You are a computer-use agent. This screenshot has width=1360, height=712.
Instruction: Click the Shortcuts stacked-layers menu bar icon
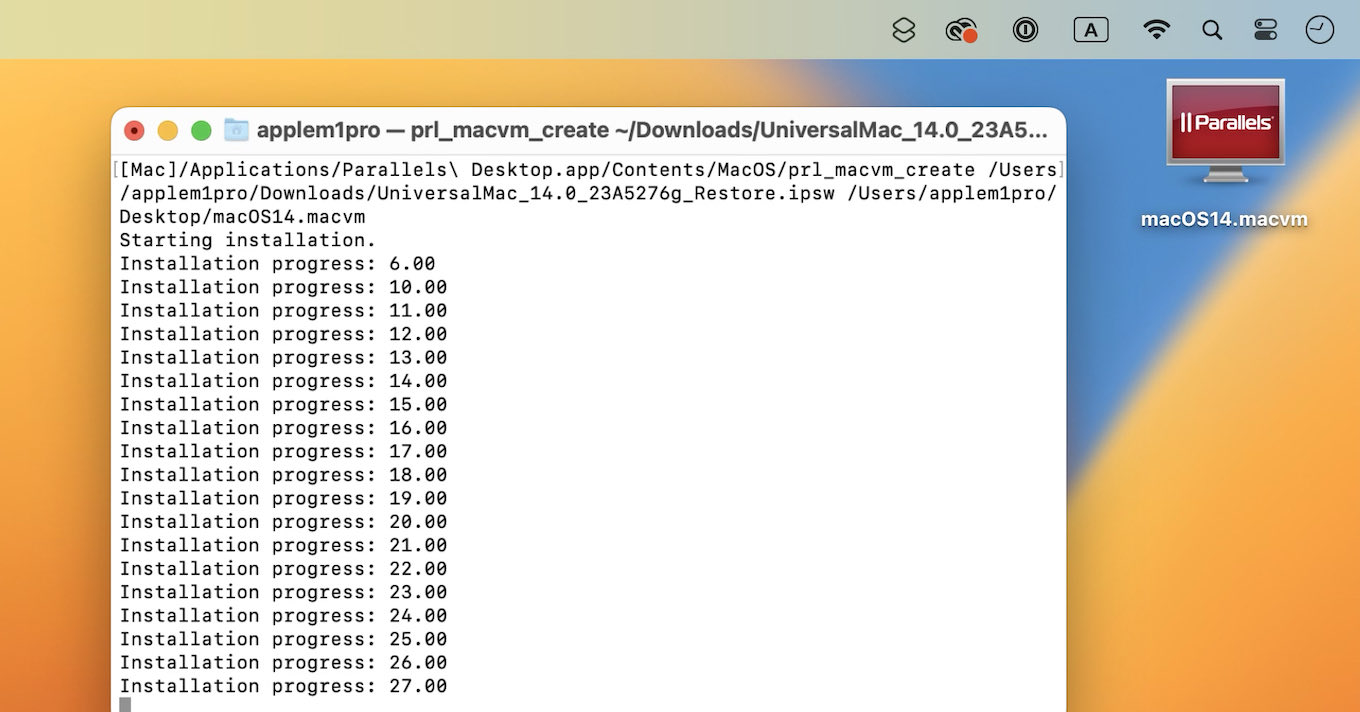[903, 29]
